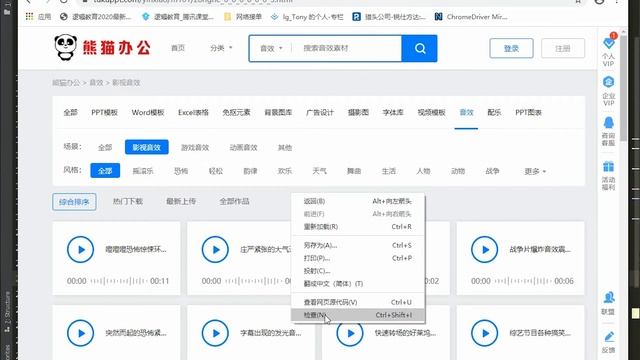Choose 另存为 from the context menu
Screen dimensions: 640x360
click(358, 245)
